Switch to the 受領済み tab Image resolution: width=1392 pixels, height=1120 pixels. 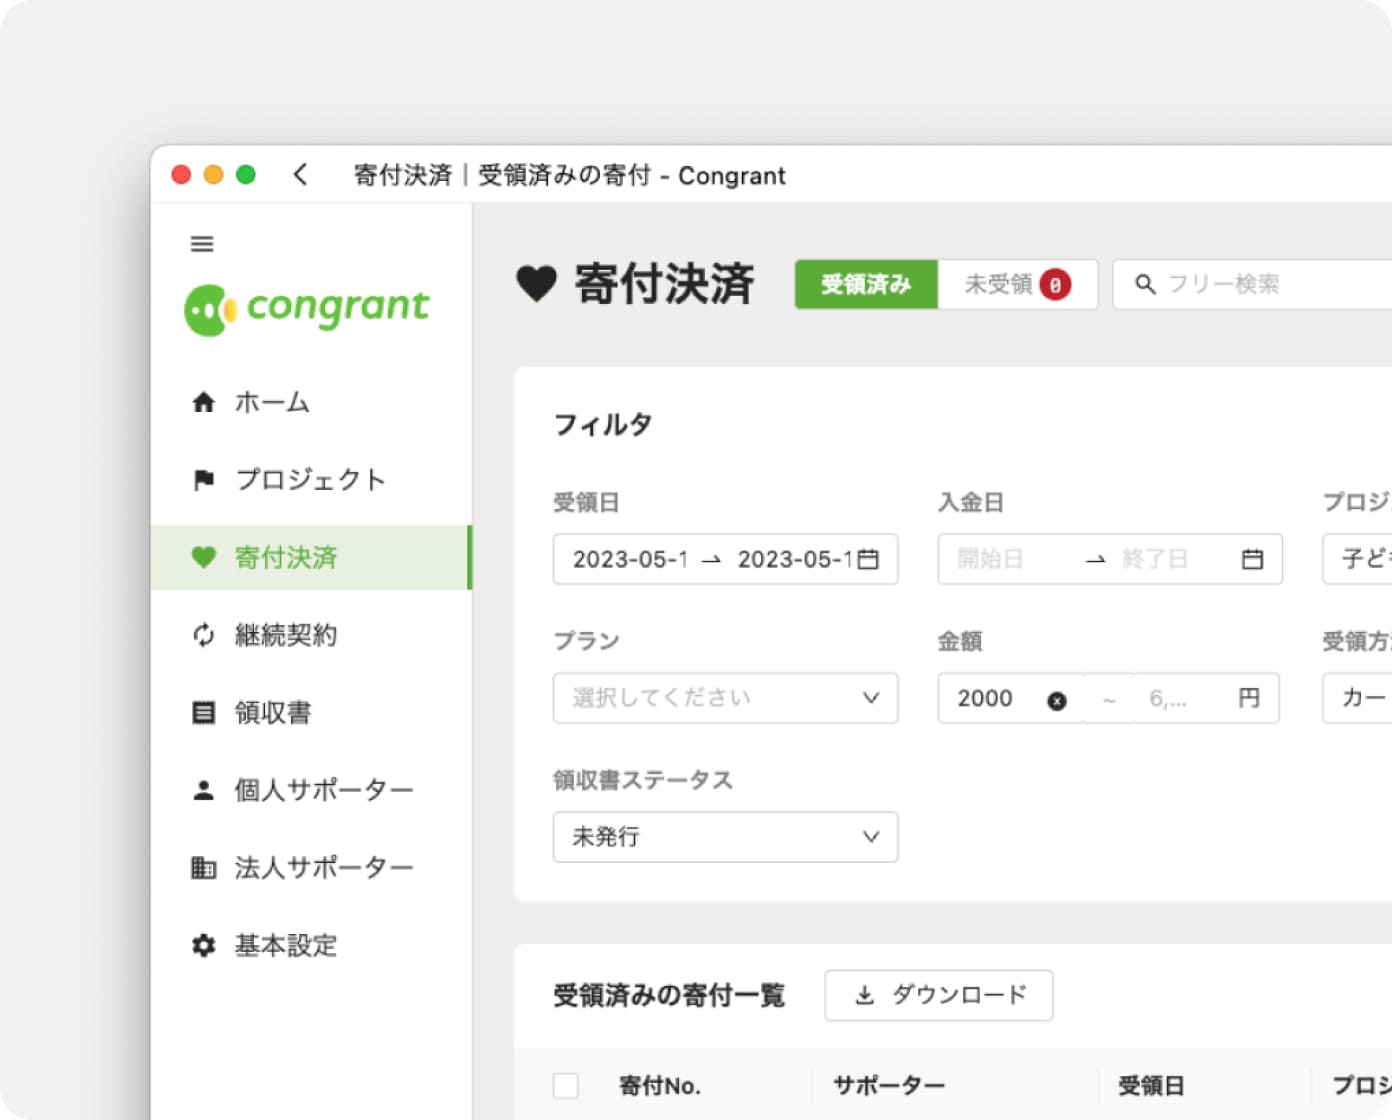[866, 285]
